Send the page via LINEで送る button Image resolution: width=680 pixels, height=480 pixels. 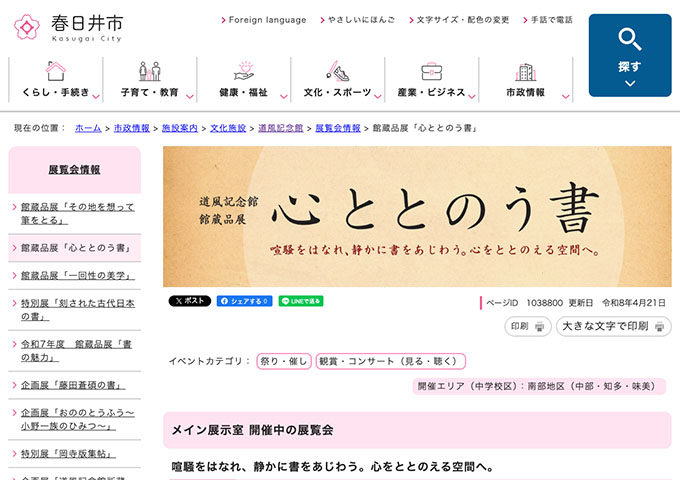(x=301, y=301)
